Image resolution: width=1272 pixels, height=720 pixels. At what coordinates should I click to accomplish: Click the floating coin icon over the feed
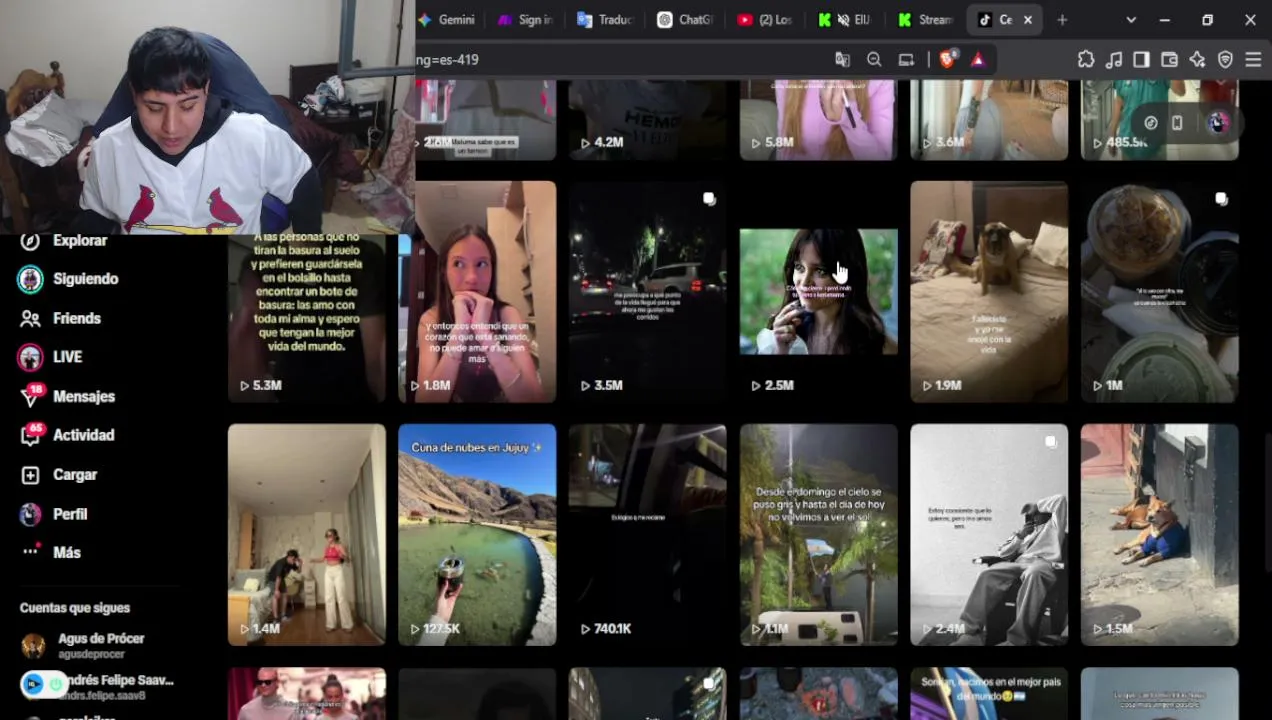(1151, 122)
